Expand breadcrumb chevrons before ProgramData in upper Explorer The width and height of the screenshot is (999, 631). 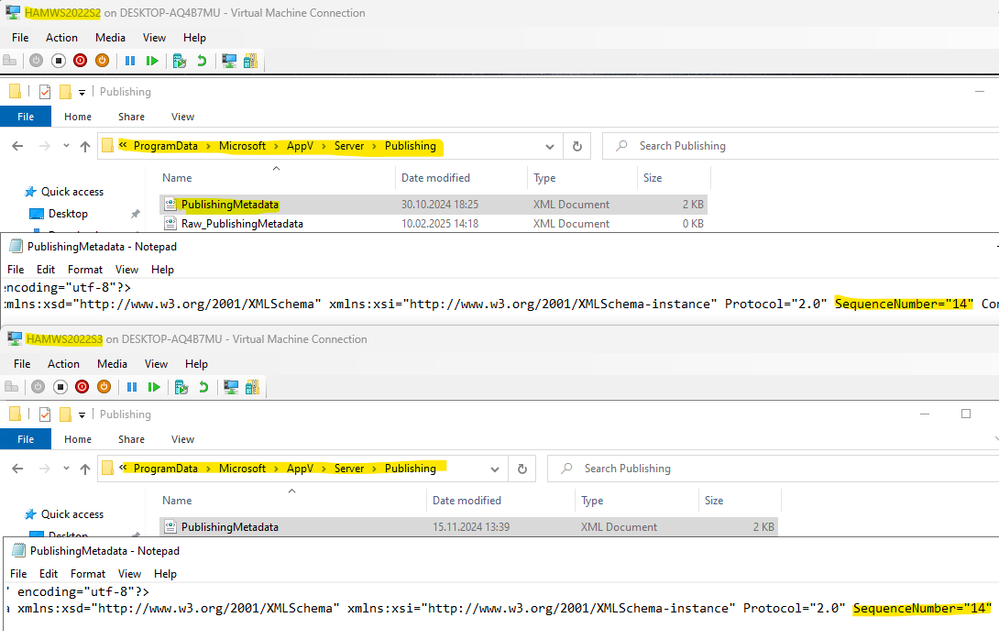click(x=123, y=145)
